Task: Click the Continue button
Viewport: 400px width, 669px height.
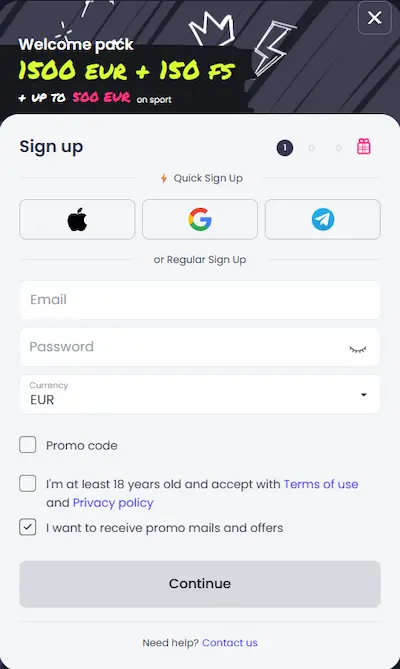Action: 200,584
